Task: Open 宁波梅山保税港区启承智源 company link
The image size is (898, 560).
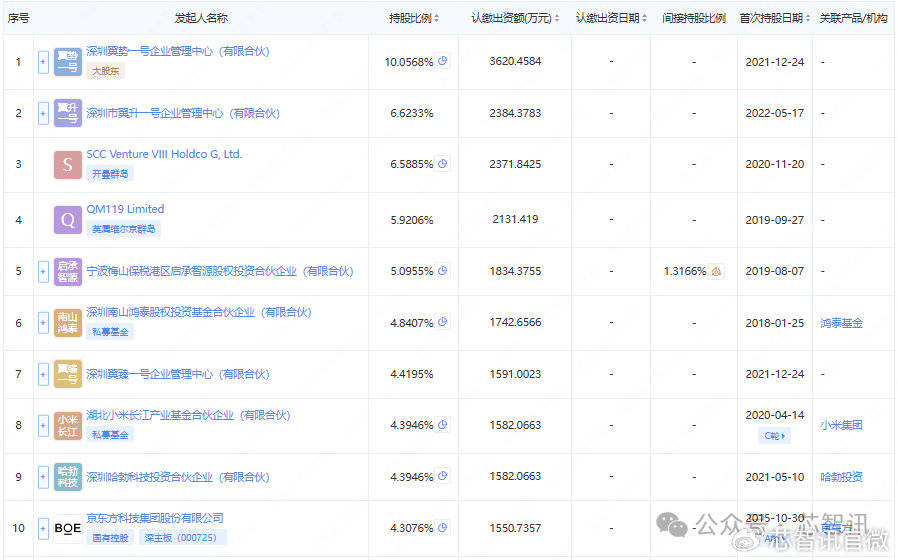Action: pyautogui.click(x=220, y=271)
